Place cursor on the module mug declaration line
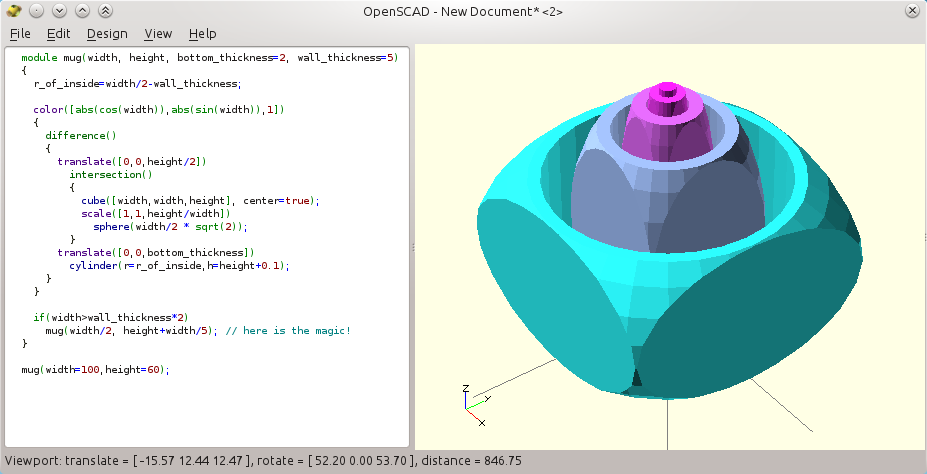The image size is (927, 474). click(210, 58)
